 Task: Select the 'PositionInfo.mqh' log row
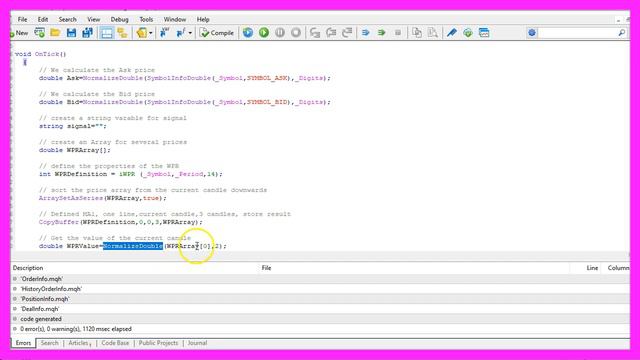tap(320, 299)
